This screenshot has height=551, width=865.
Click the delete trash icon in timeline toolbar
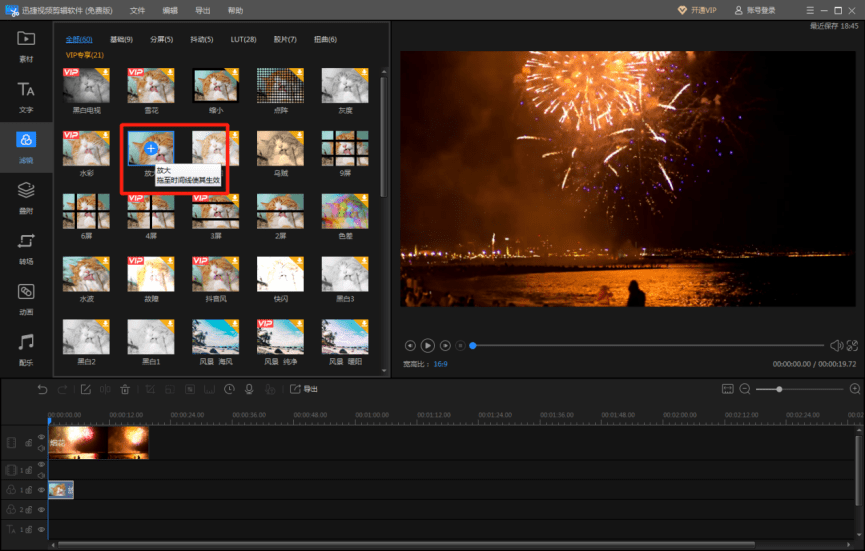125,389
